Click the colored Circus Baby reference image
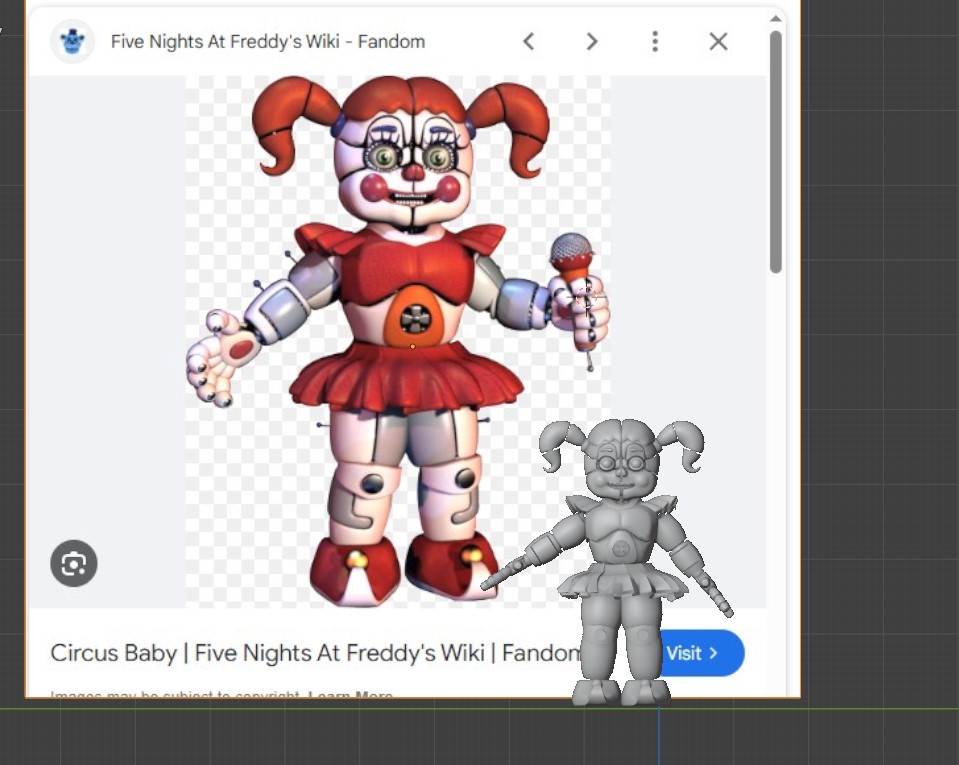The height and width of the screenshot is (765, 959). pos(398,341)
